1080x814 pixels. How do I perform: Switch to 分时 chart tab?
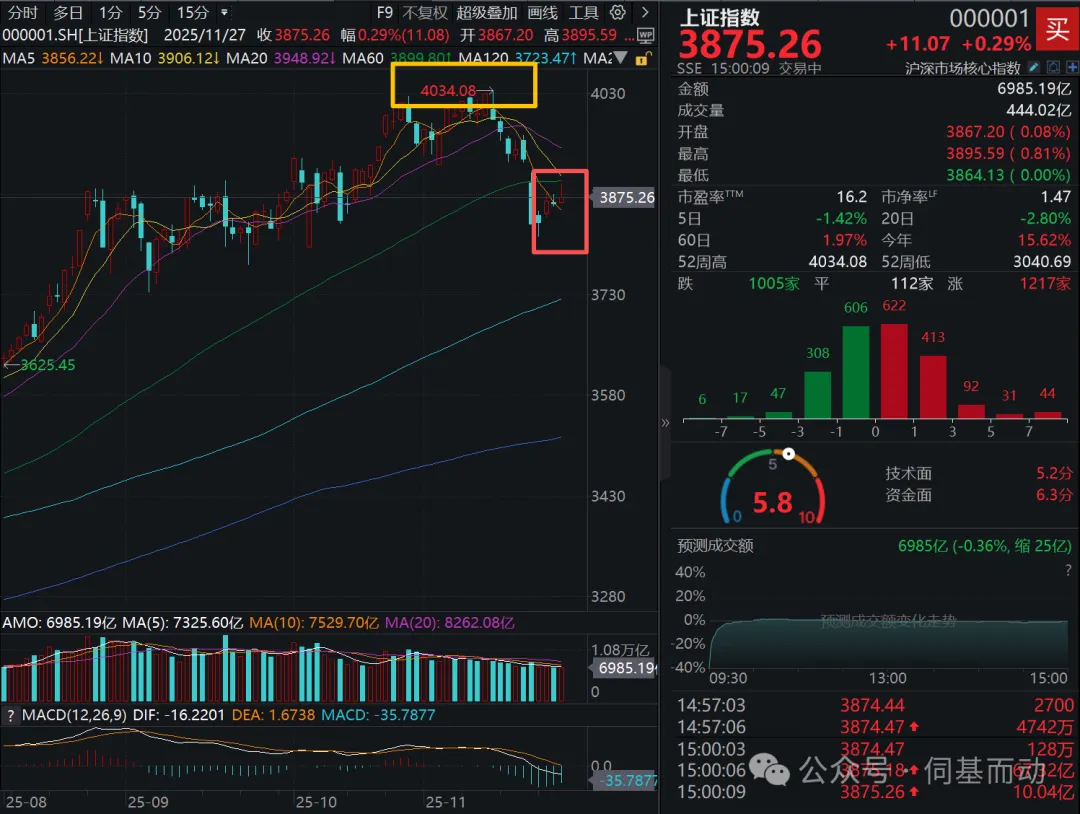click(22, 13)
